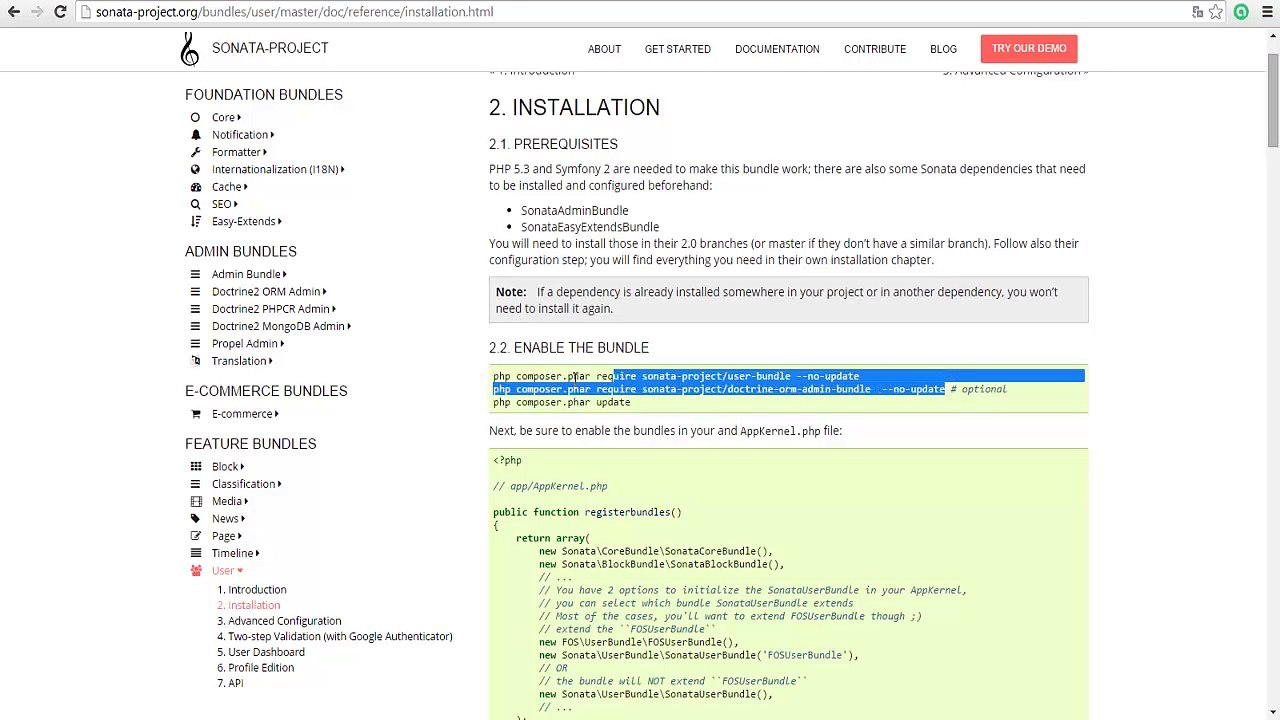Click the green extension icon in toolbar
This screenshot has height=720, width=1280.
click(1241, 12)
